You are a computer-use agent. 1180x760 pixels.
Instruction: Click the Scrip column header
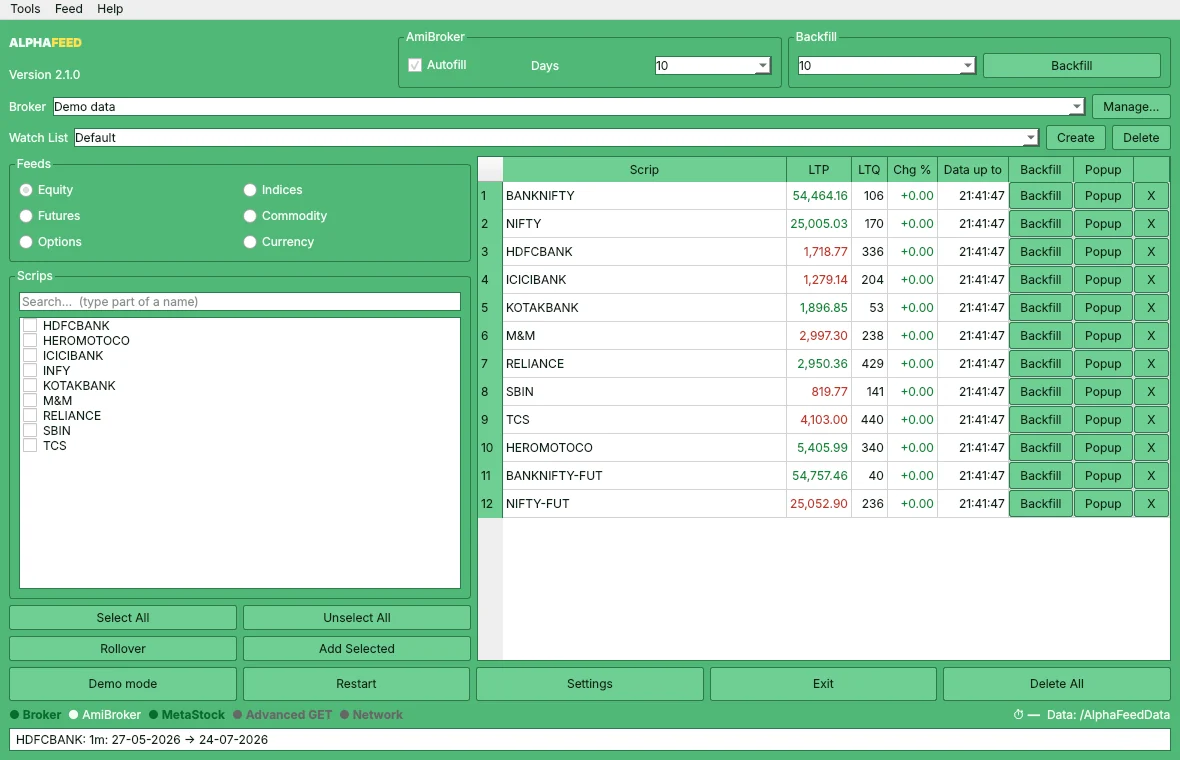[644, 170]
